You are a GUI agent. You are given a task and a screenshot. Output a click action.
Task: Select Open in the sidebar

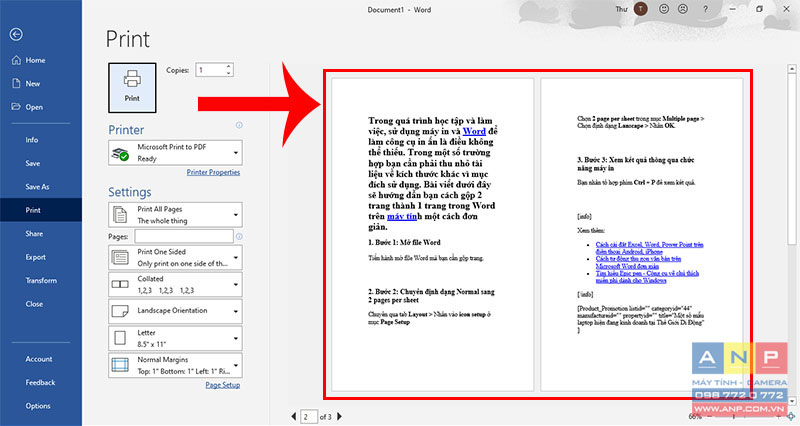[x=41, y=107]
